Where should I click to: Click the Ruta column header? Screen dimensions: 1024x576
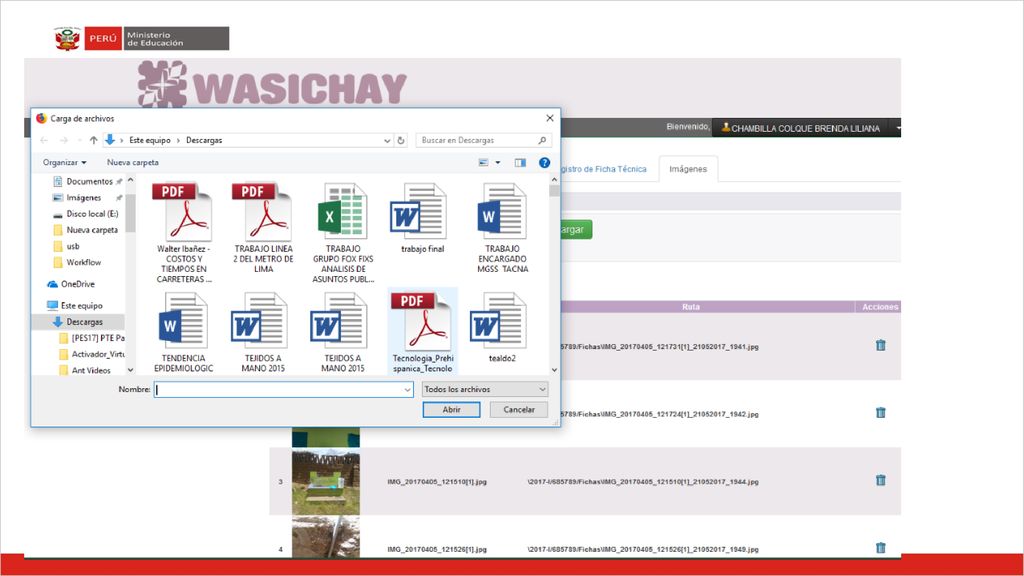(x=691, y=307)
